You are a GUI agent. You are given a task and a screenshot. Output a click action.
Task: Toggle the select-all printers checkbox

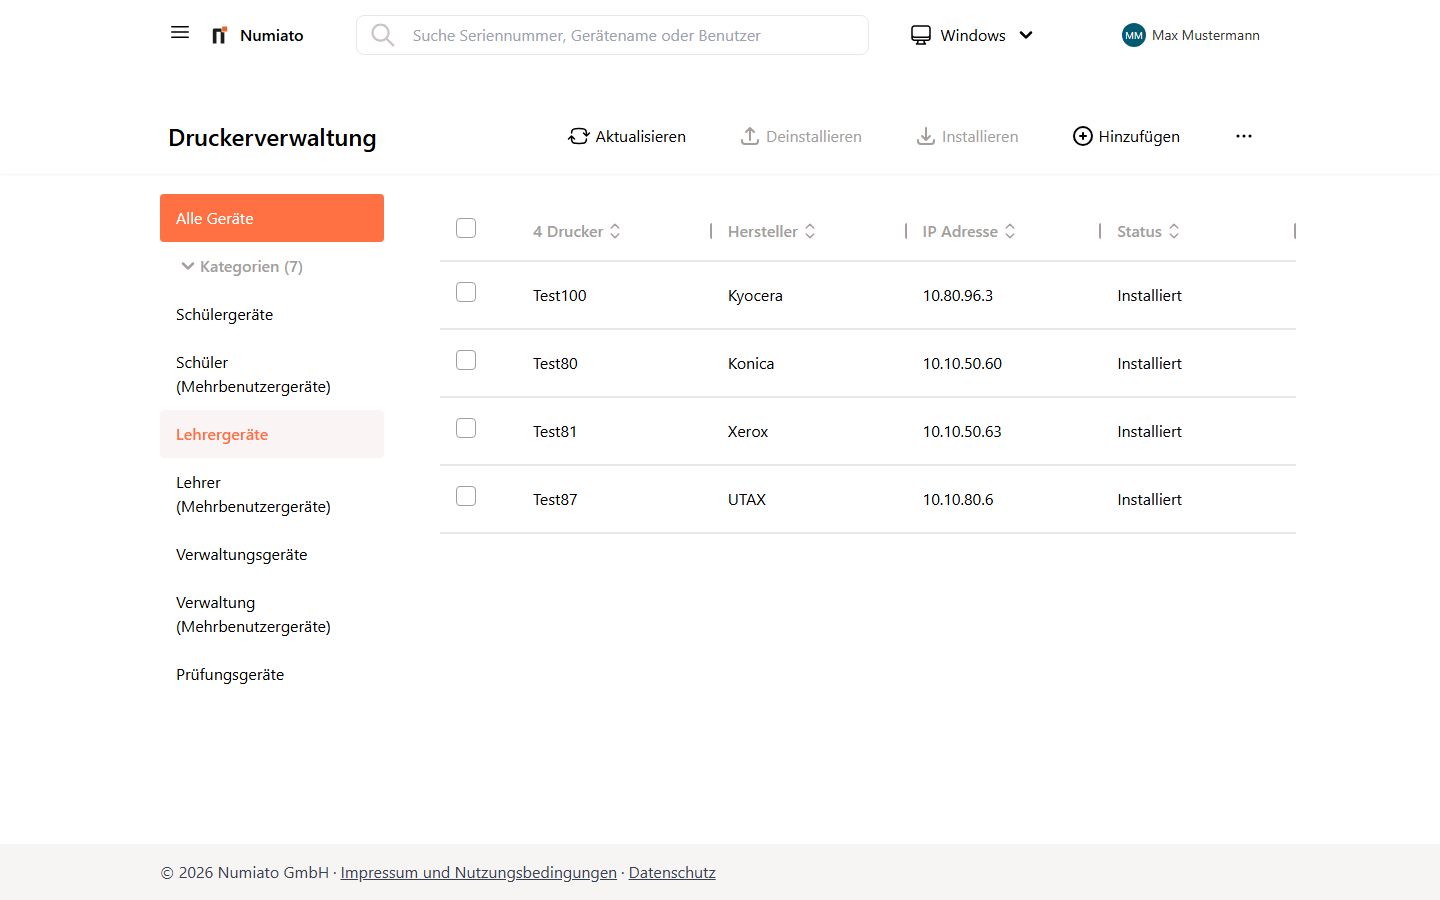466,228
